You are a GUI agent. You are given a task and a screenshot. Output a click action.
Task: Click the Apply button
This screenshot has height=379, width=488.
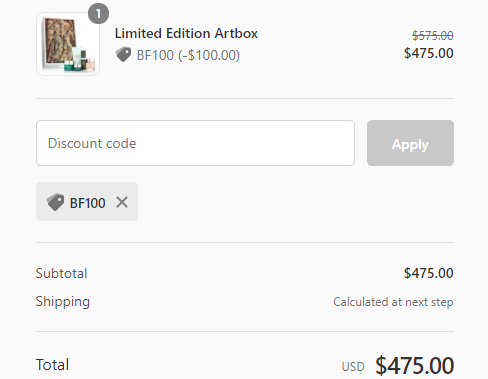click(x=410, y=143)
